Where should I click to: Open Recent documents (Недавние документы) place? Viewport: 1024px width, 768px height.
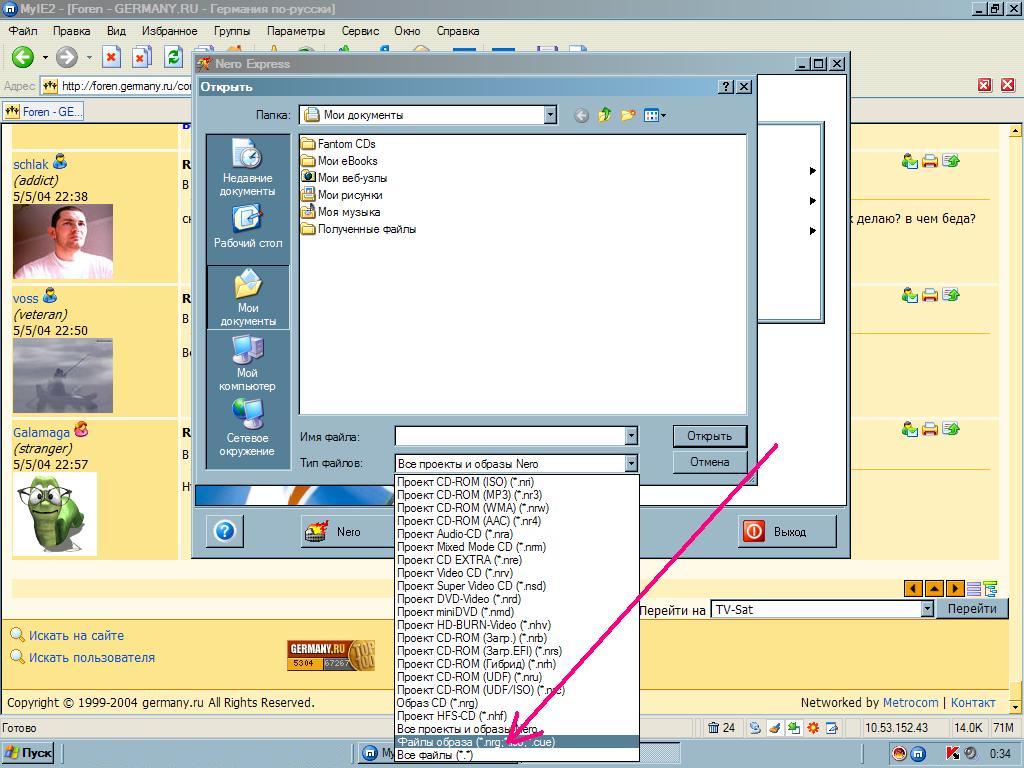[248, 167]
